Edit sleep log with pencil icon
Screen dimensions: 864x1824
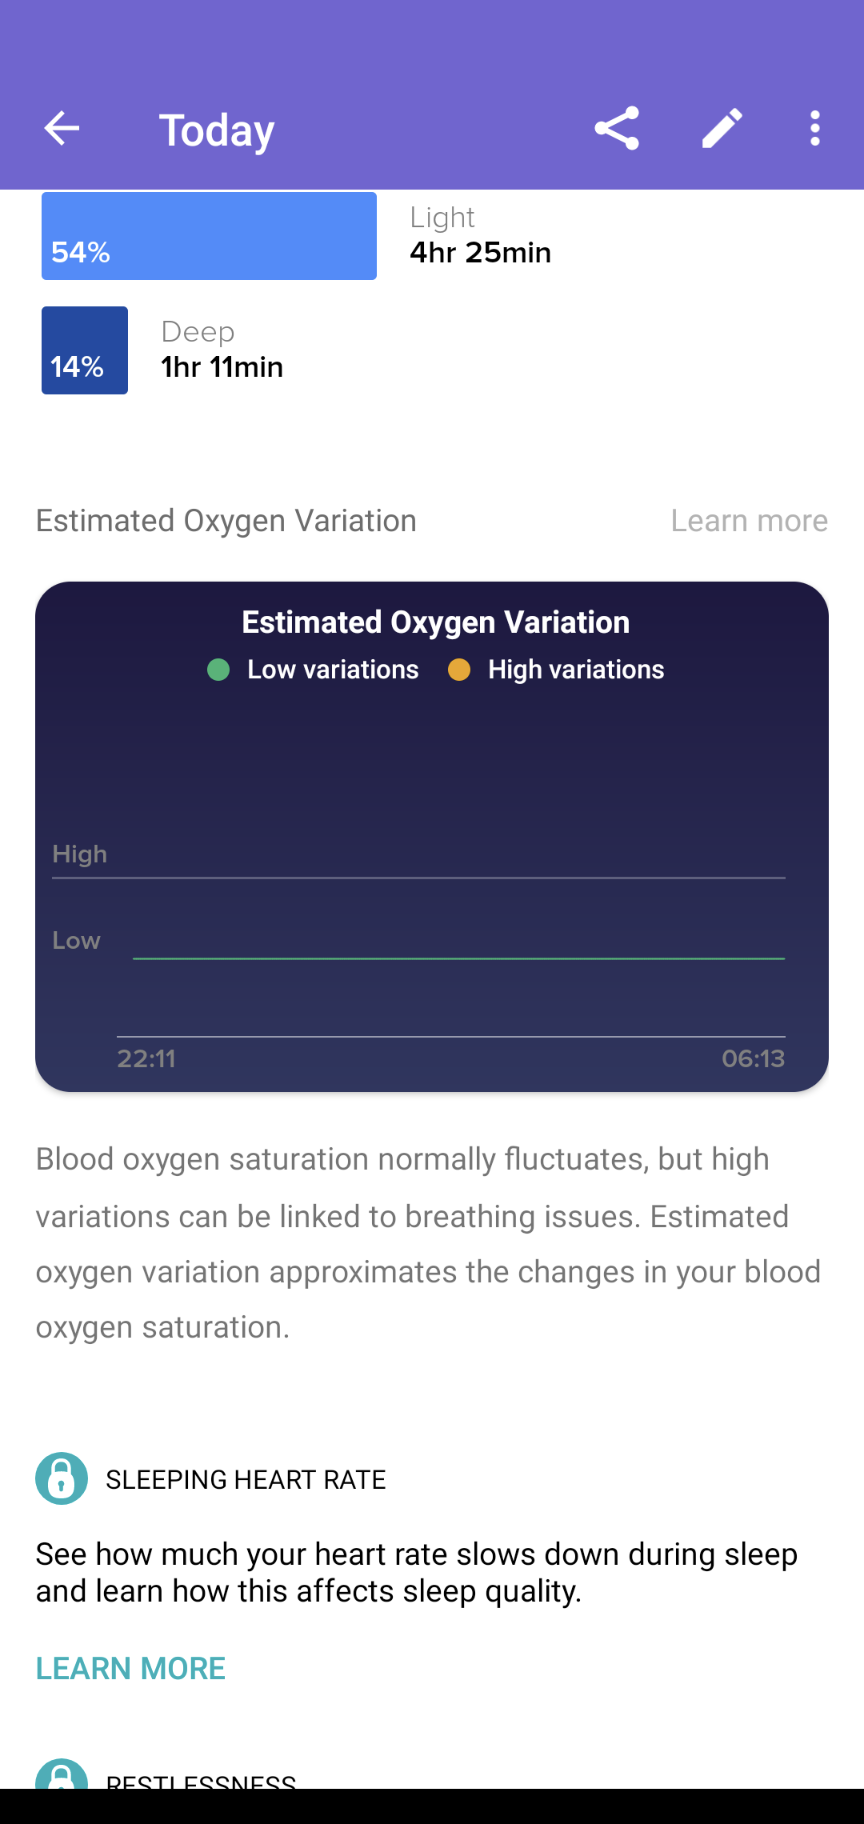[722, 129]
